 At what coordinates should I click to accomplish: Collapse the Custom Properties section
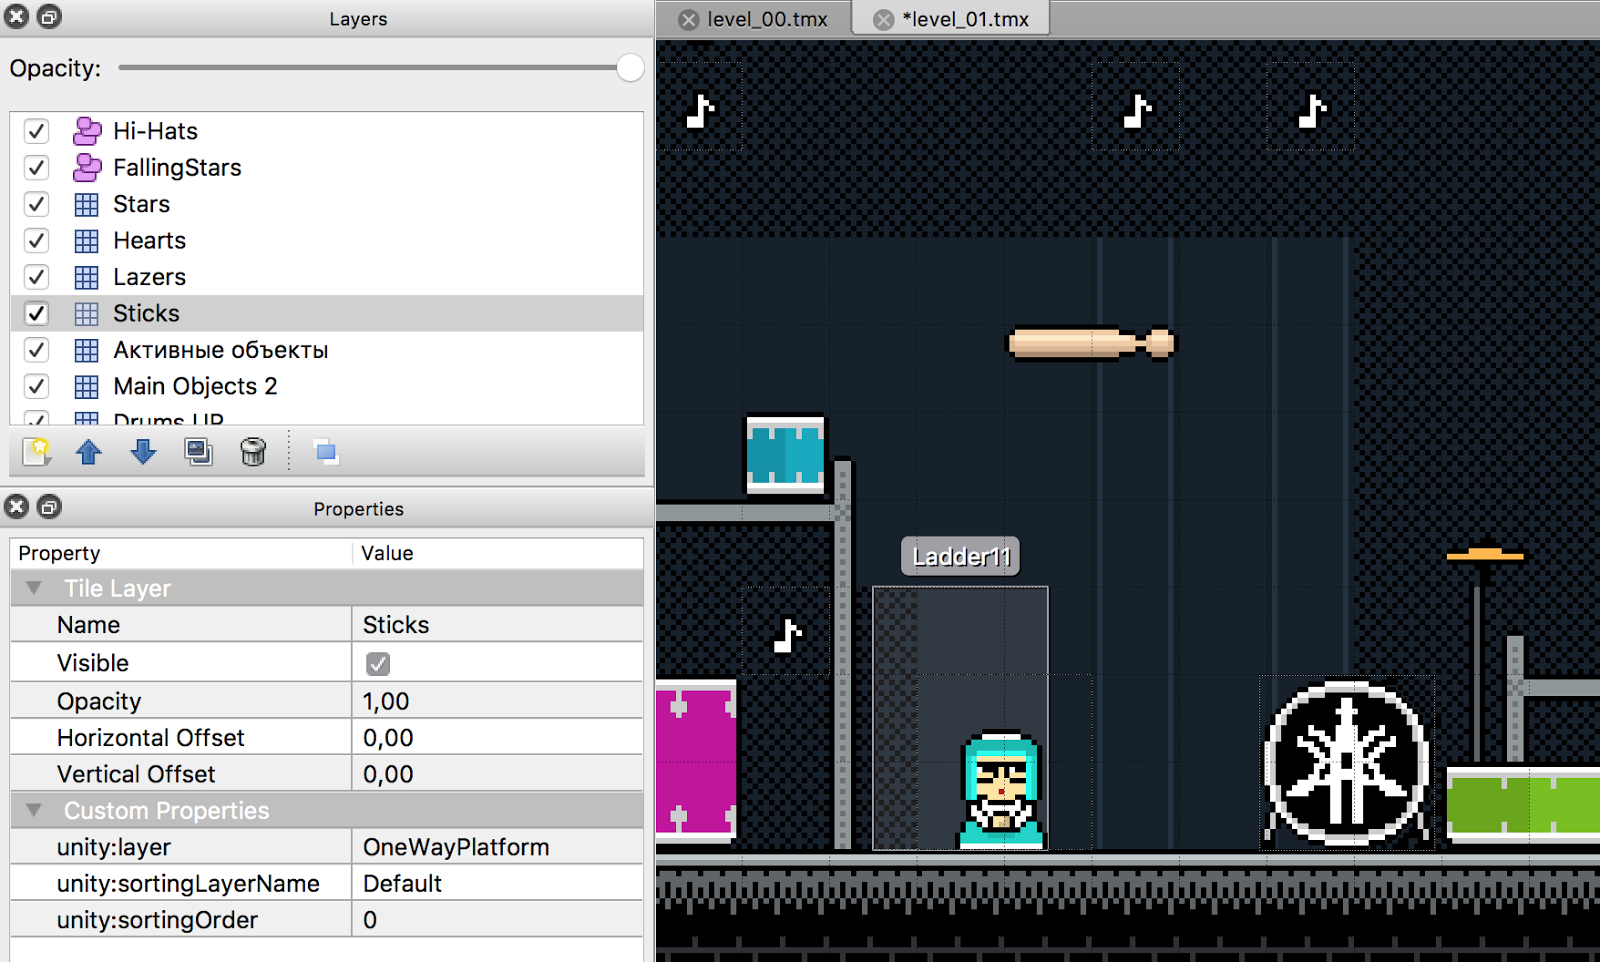[x=34, y=810]
